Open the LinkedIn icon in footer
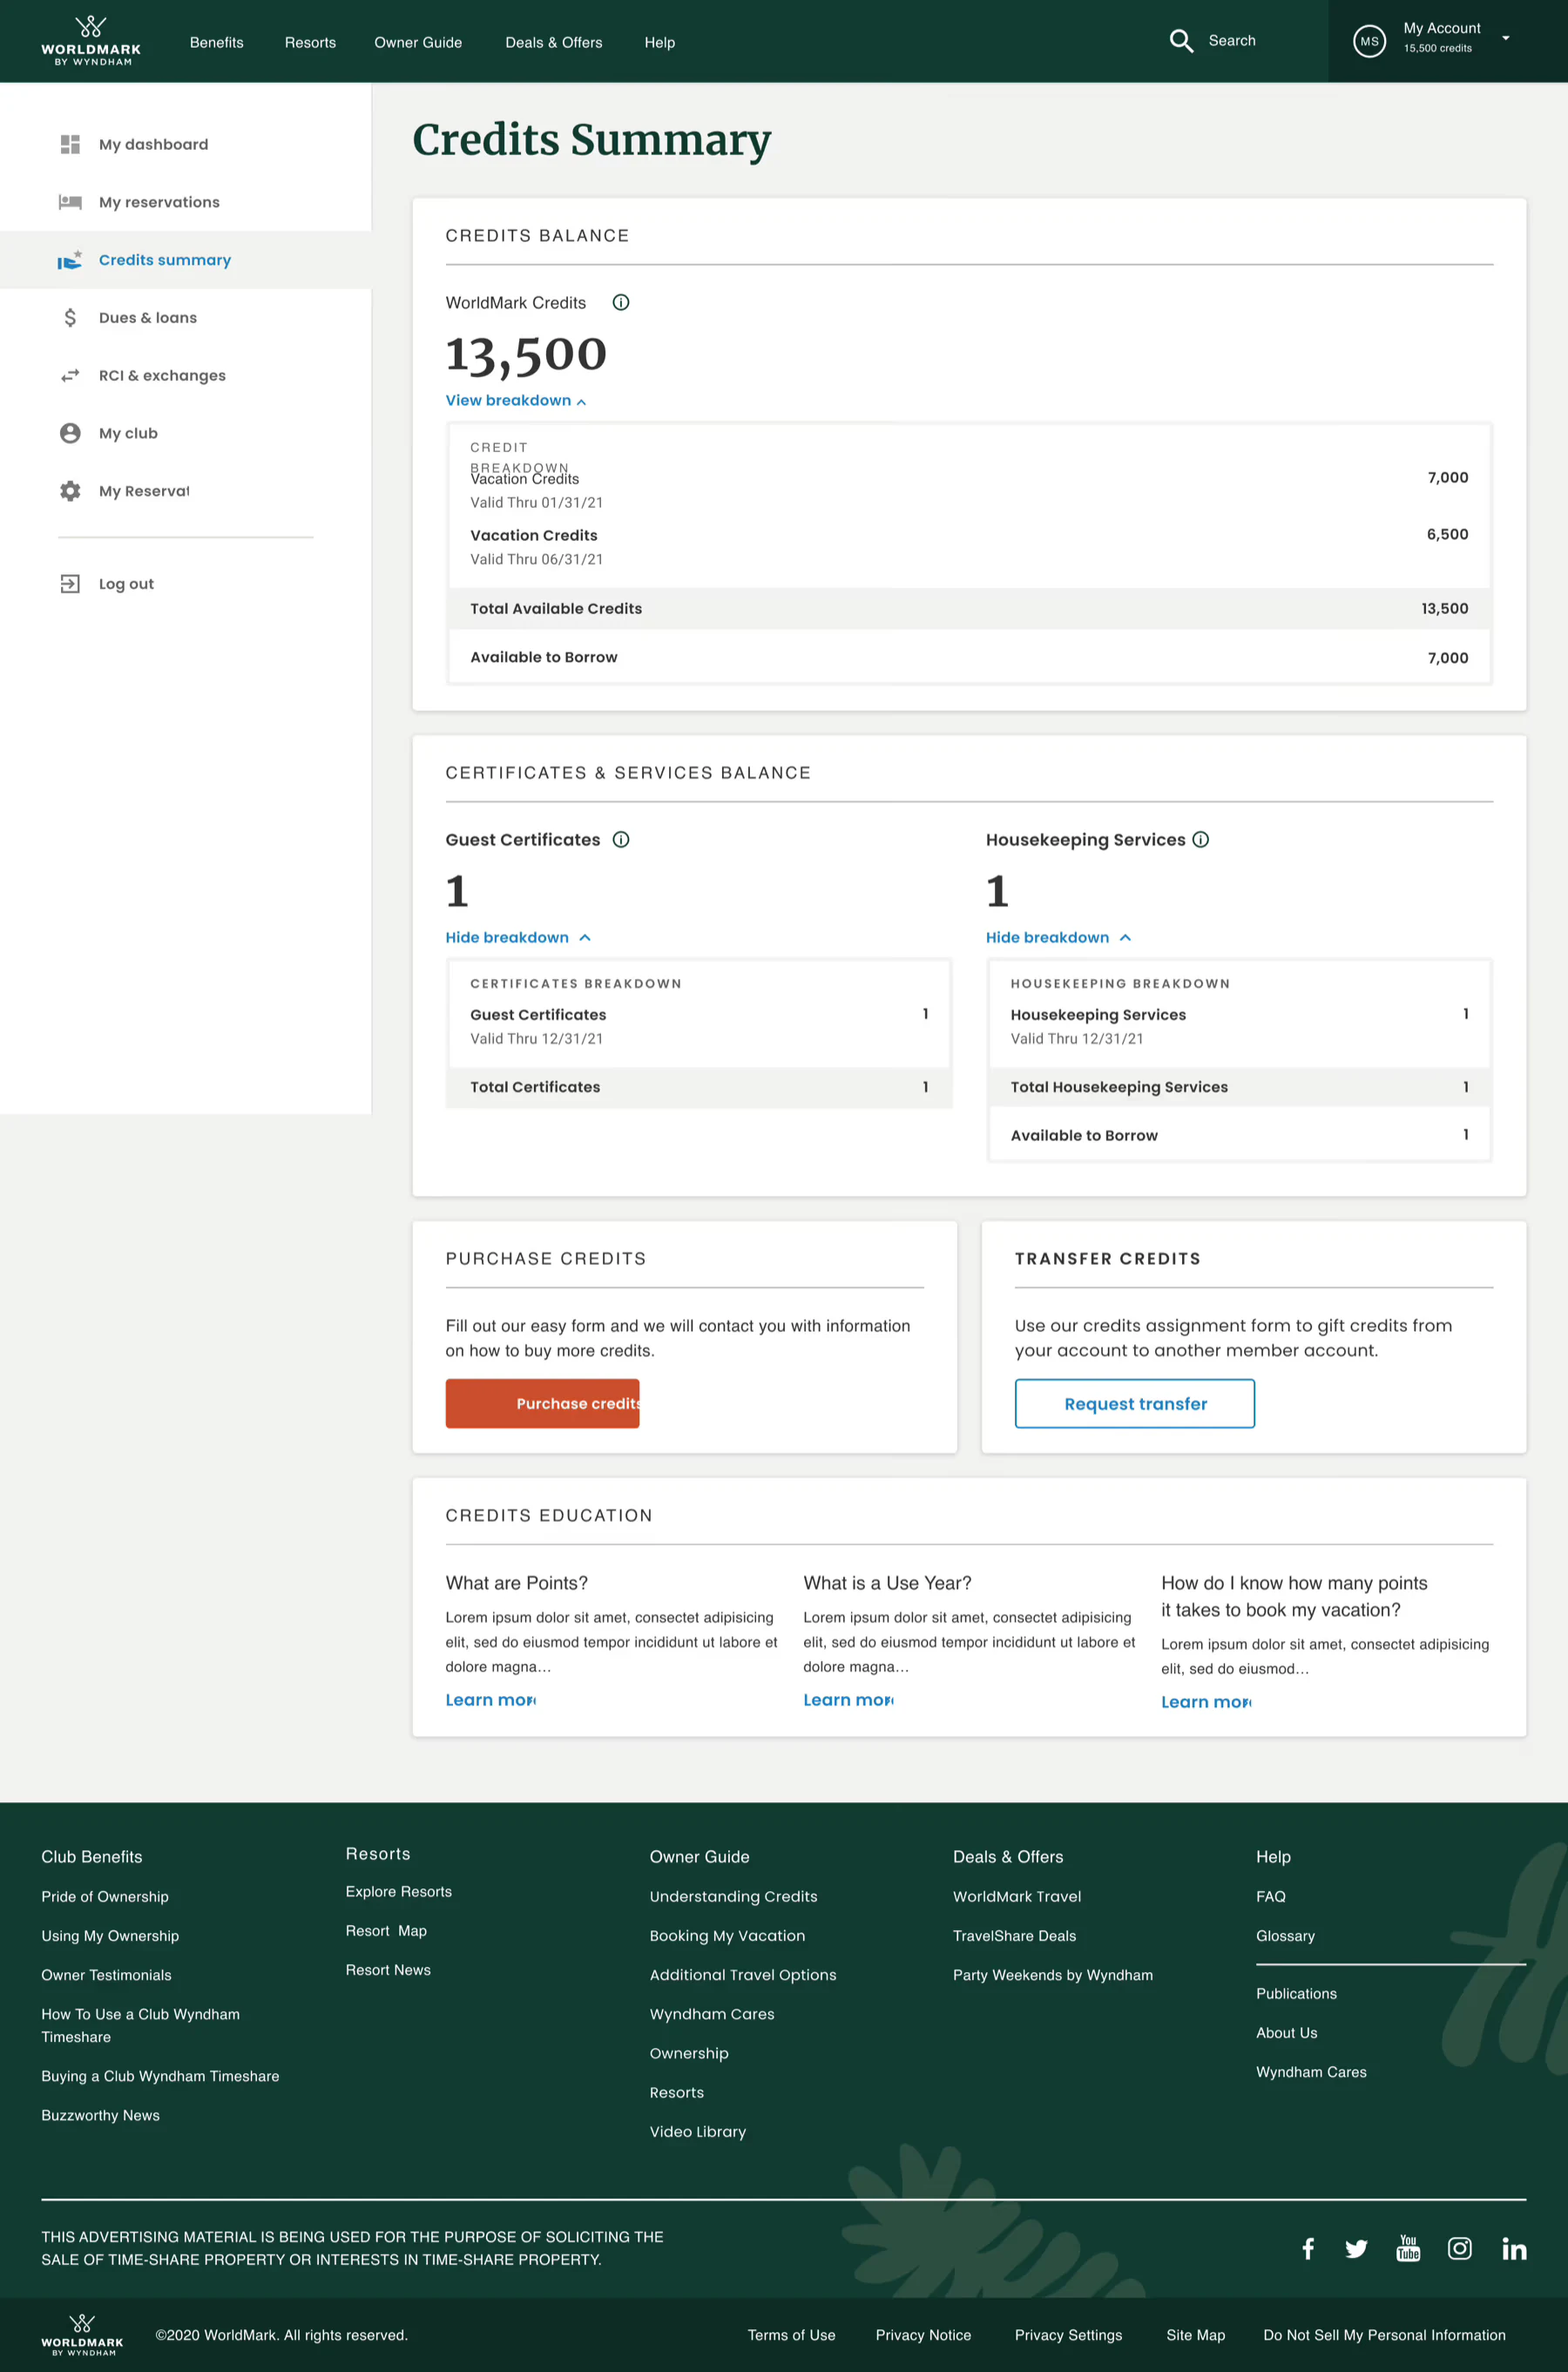Screen dimensions: 1568x2372 (1514, 2248)
